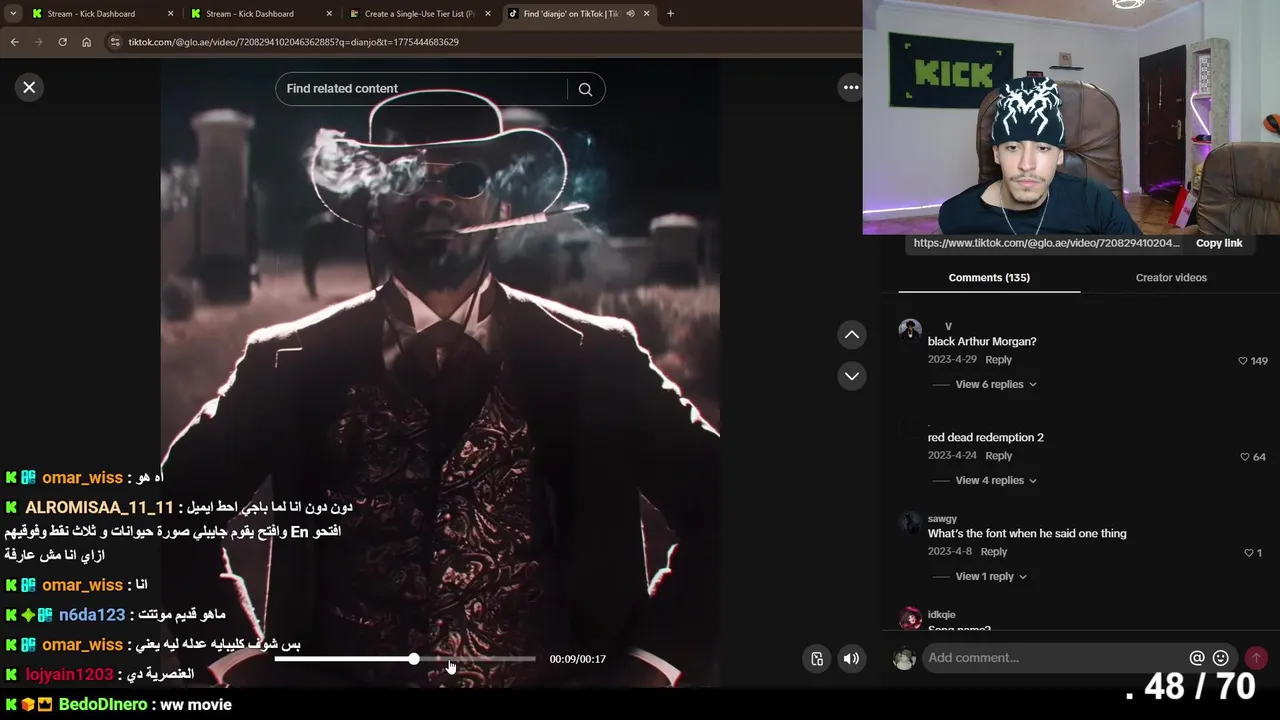
Task: Reload the current page
Action: pos(62,42)
